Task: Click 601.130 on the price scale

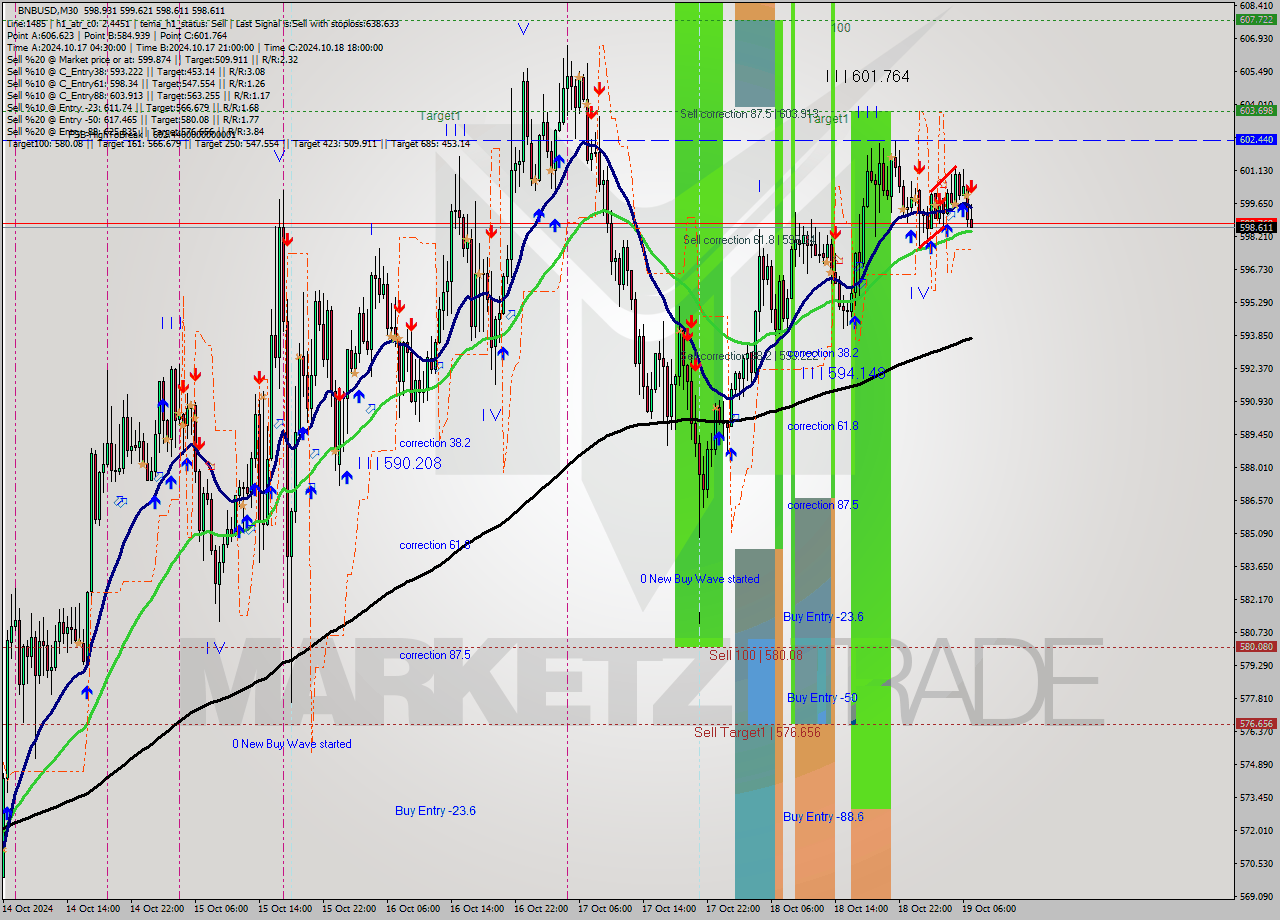Action: click(x=1256, y=170)
